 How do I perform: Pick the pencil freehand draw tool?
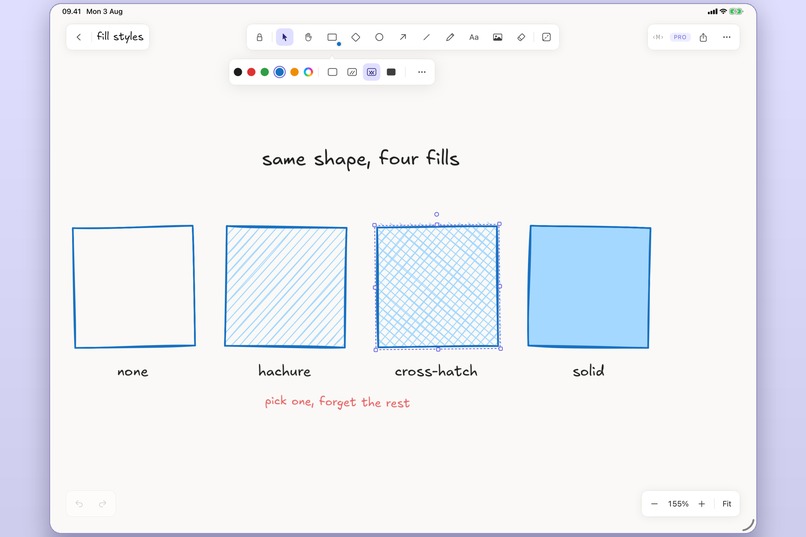(x=450, y=37)
